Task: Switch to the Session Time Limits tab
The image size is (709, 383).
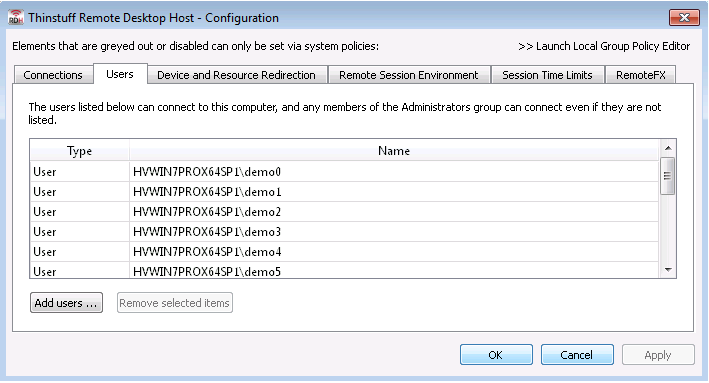Action: click(547, 75)
